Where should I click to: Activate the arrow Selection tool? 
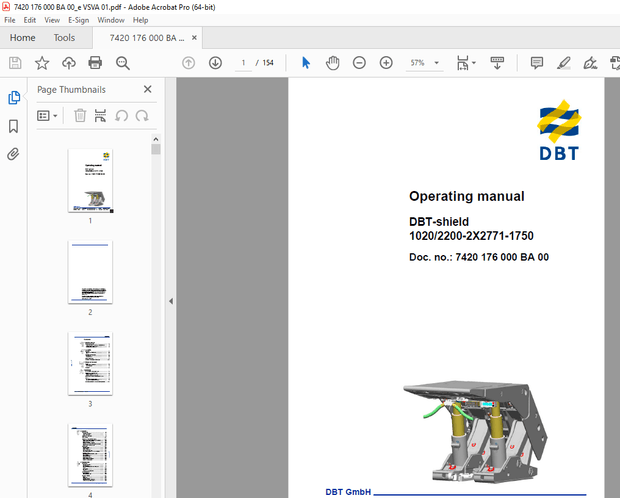306,63
